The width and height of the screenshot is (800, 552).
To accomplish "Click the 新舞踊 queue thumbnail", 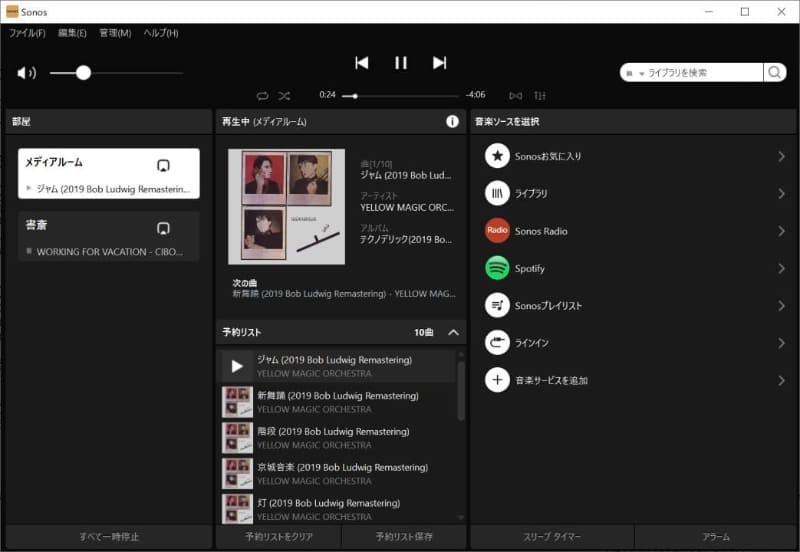I will [237, 402].
